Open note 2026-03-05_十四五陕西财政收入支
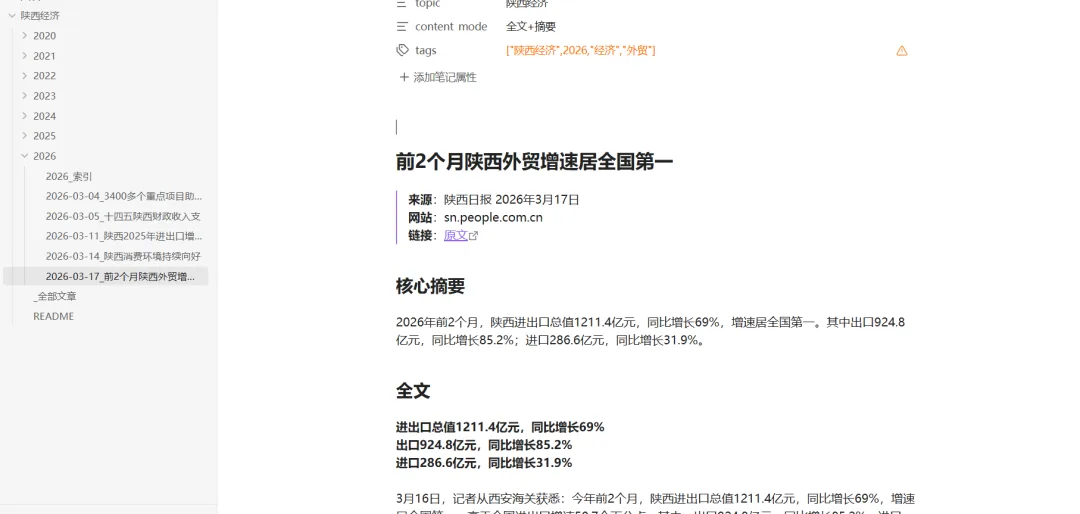The height and width of the screenshot is (514, 1080). [x=123, y=216]
